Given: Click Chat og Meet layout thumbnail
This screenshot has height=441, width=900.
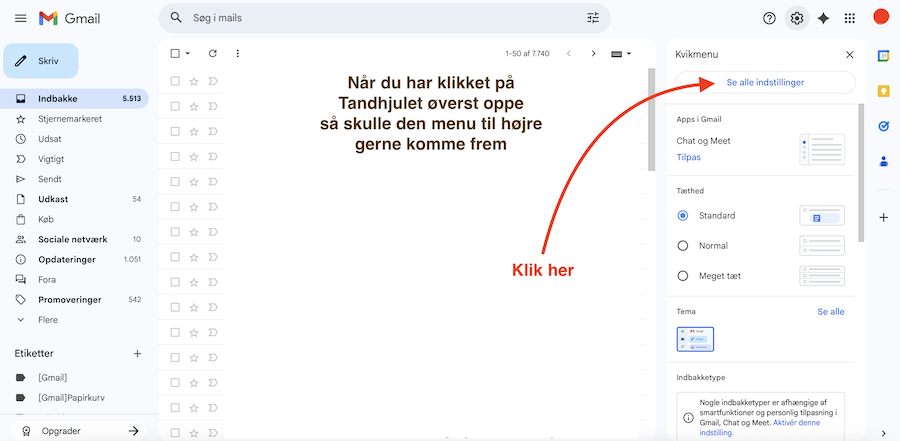Looking at the screenshot, I should point(822,150).
